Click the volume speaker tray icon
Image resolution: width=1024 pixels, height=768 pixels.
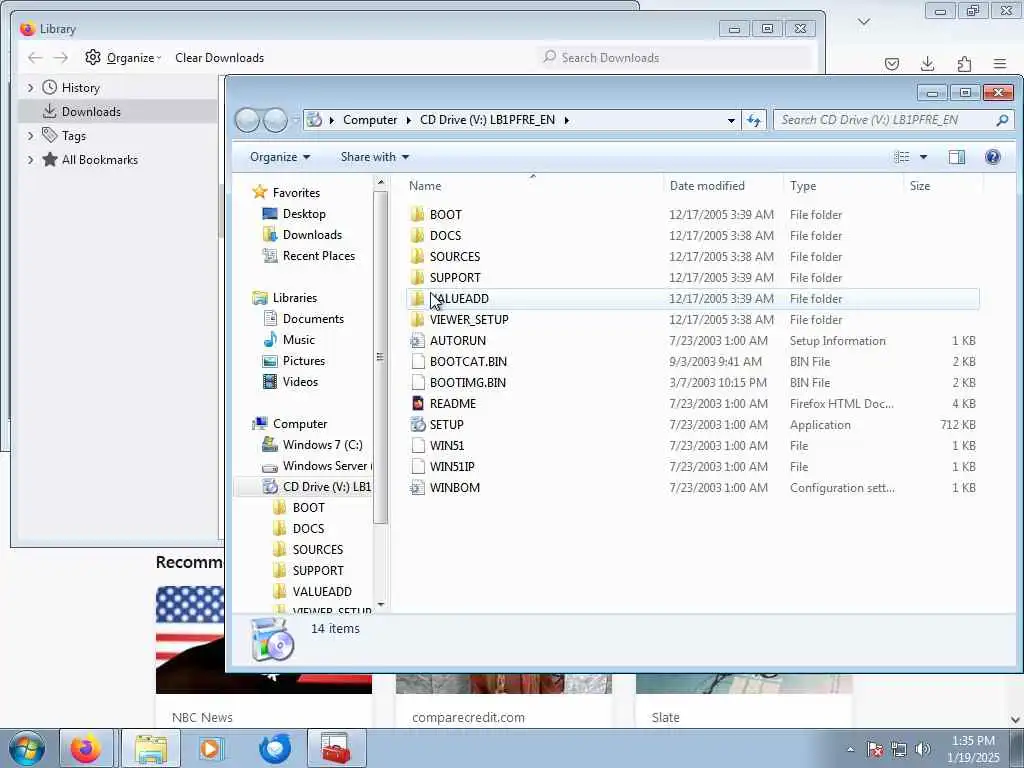pos(922,749)
